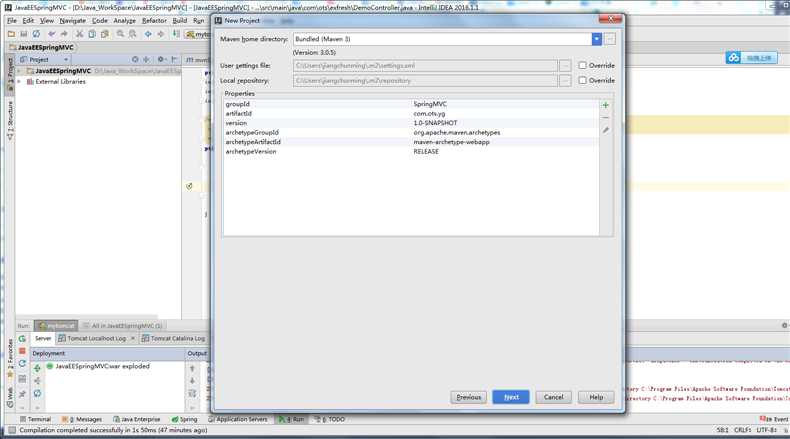The height and width of the screenshot is (439, 790).
Task: Click the Cut scissors icon
Action: (x=79, y=34)
